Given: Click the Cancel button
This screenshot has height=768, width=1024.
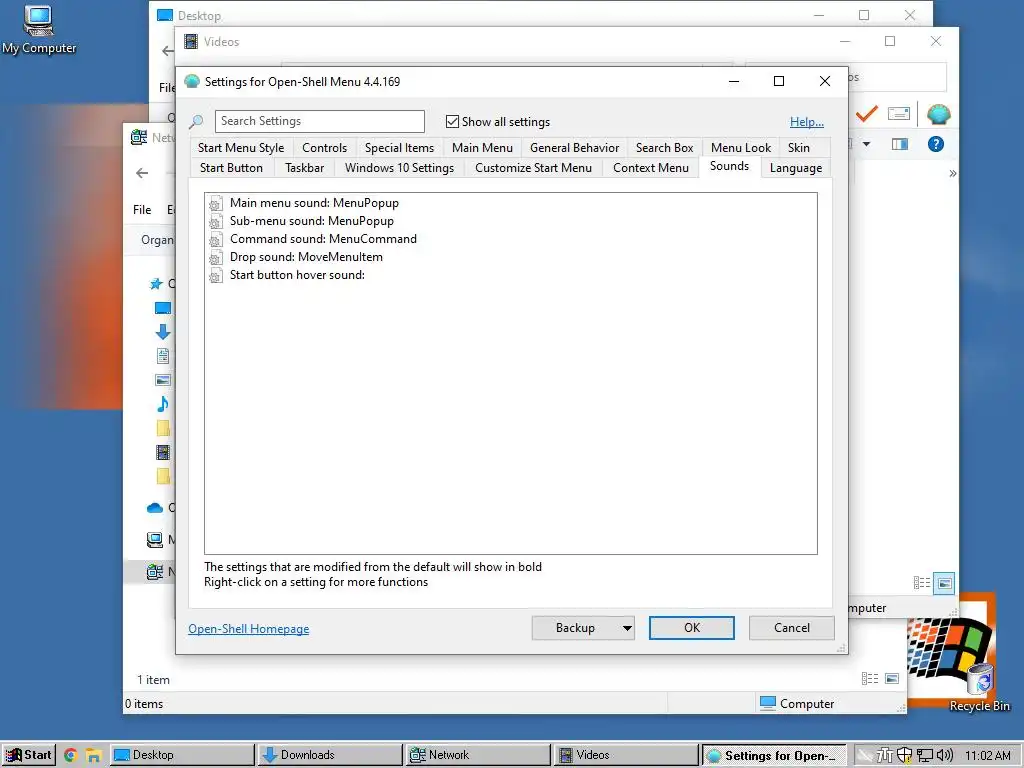Looking at the screenshot, I should click(792, 628).
